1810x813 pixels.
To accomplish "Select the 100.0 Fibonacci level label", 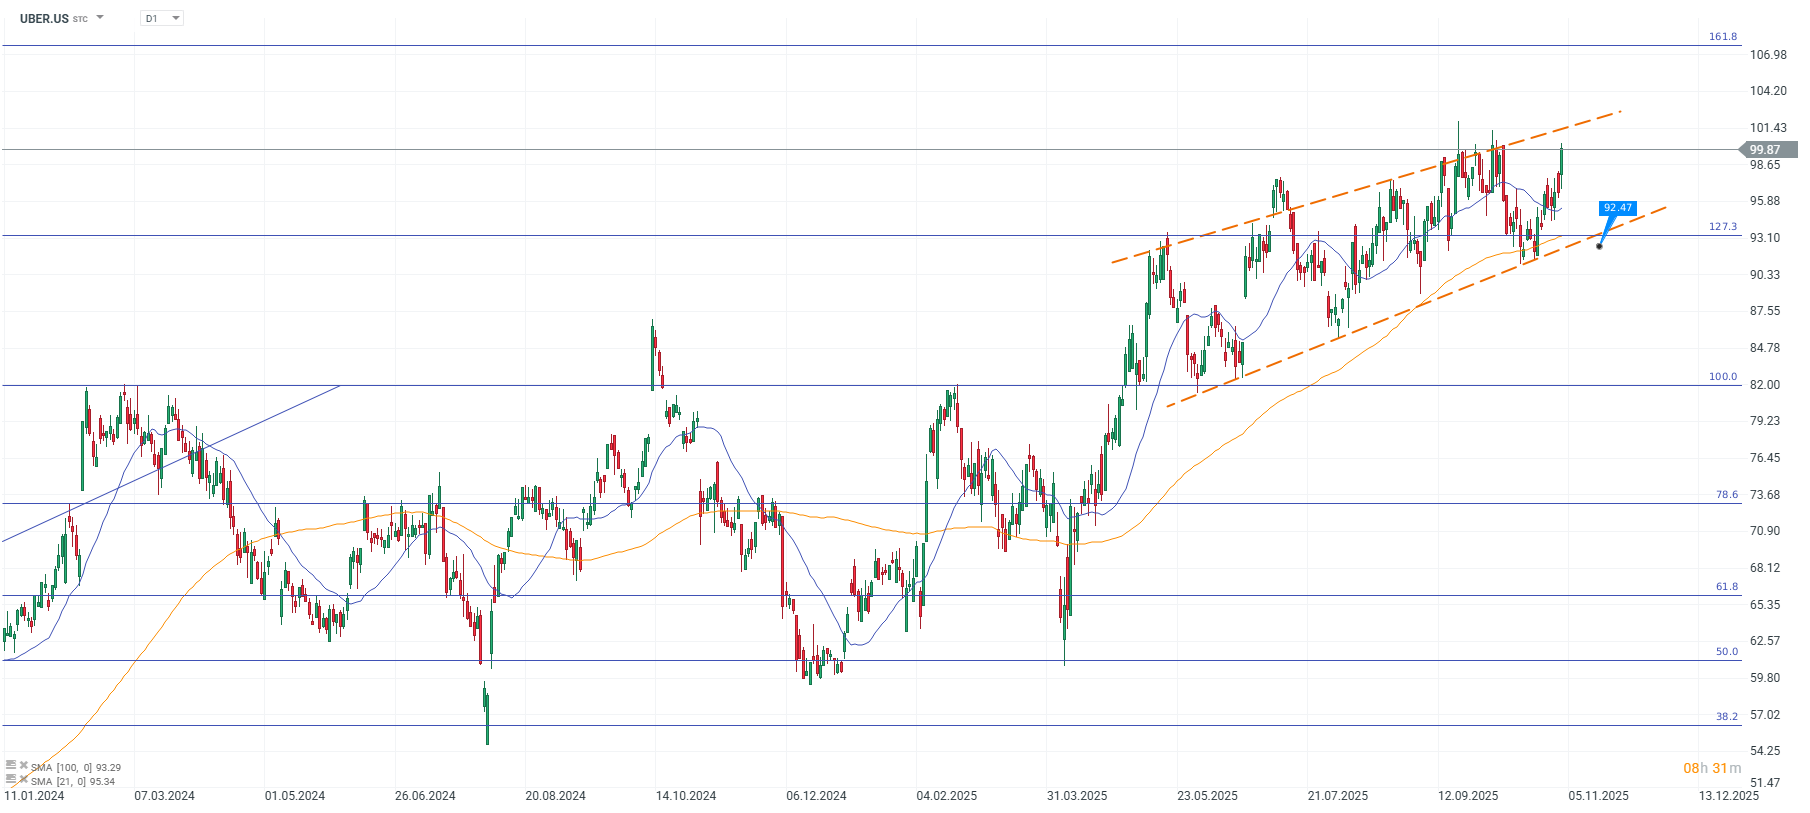I will pos(1723,377).
